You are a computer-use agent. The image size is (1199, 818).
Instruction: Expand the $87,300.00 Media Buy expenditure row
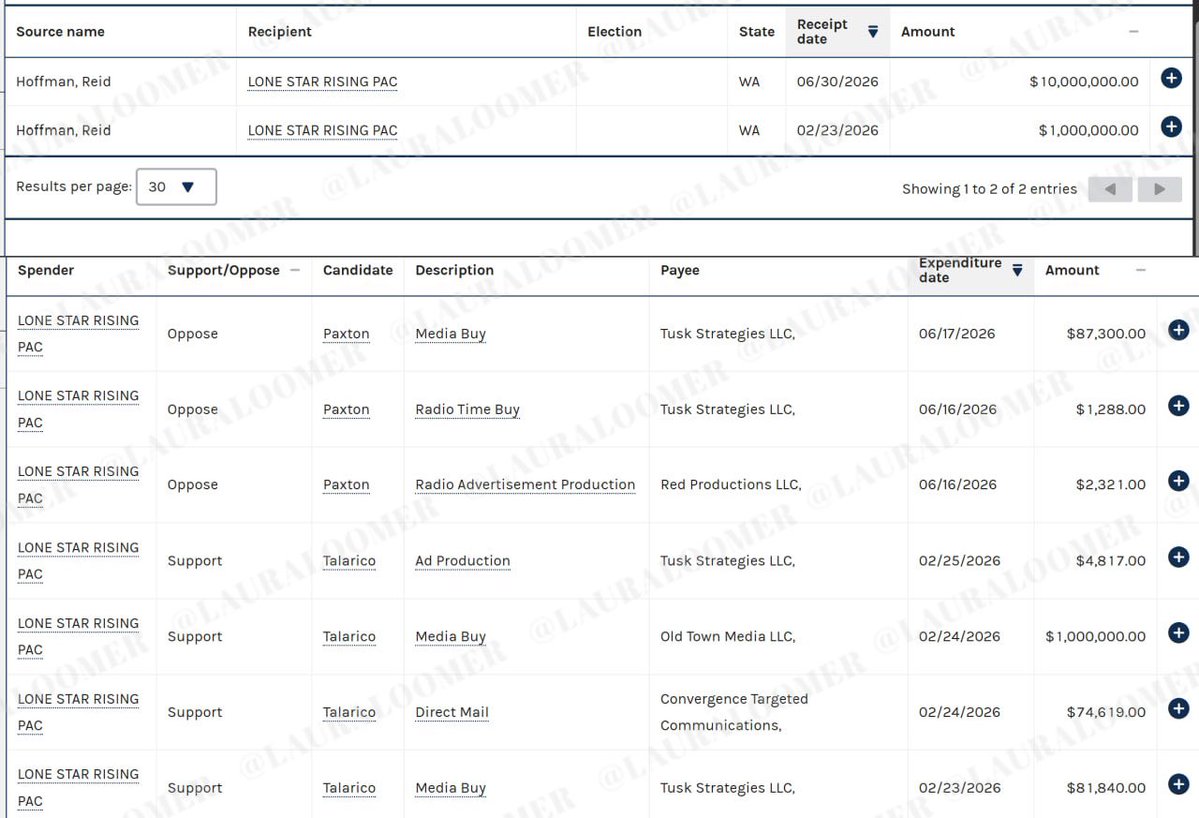[1178, 330]
